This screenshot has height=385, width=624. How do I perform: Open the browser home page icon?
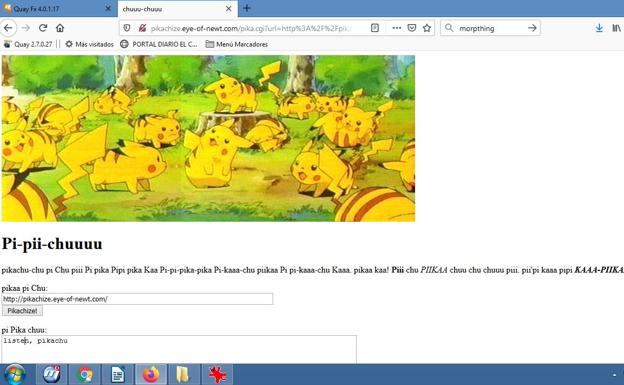60,28
